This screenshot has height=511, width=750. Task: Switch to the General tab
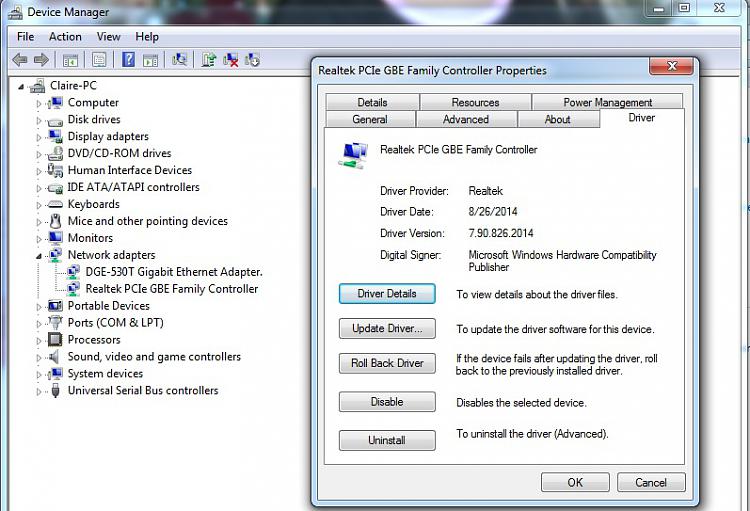coord(370,119)
